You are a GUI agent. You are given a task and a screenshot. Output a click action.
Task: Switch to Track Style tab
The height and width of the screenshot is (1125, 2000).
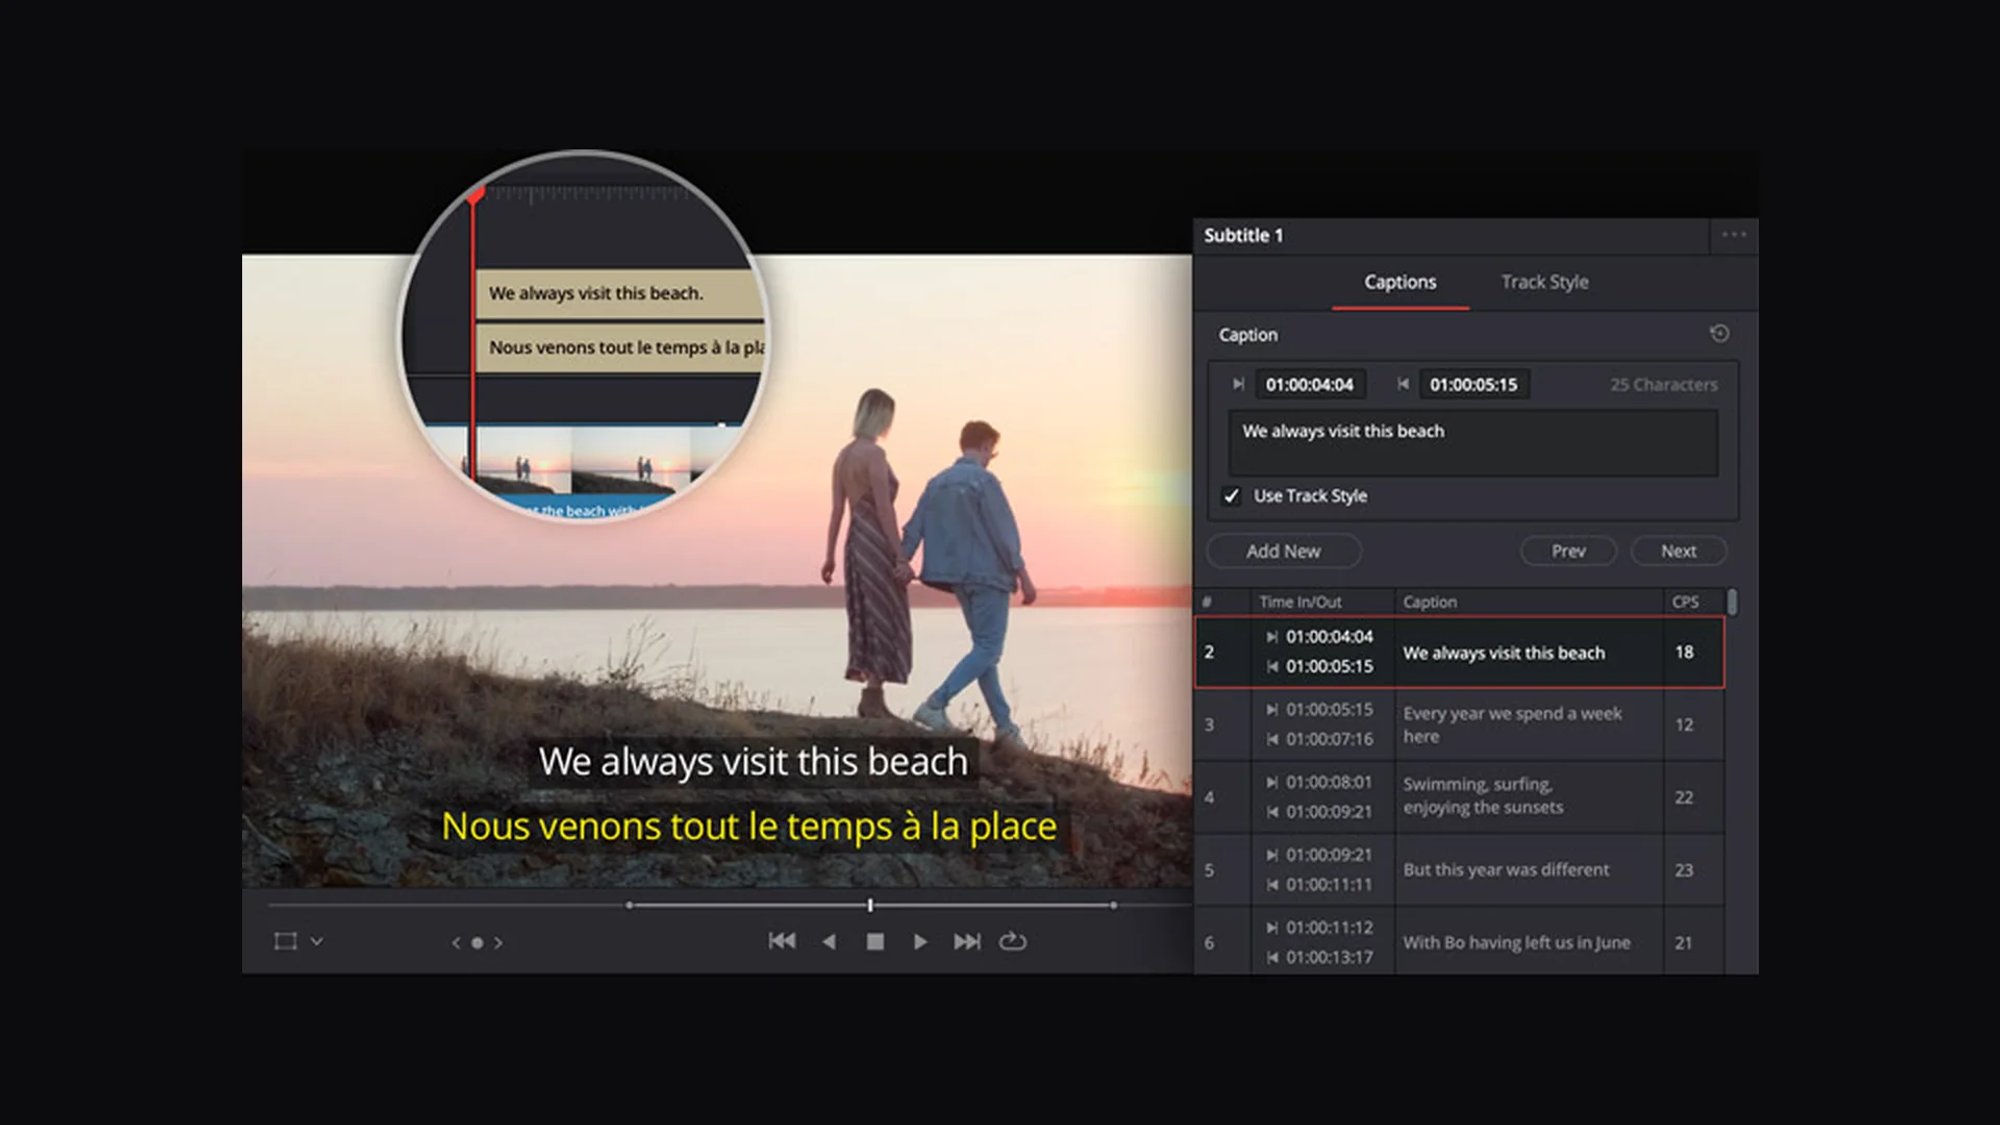1544,282
